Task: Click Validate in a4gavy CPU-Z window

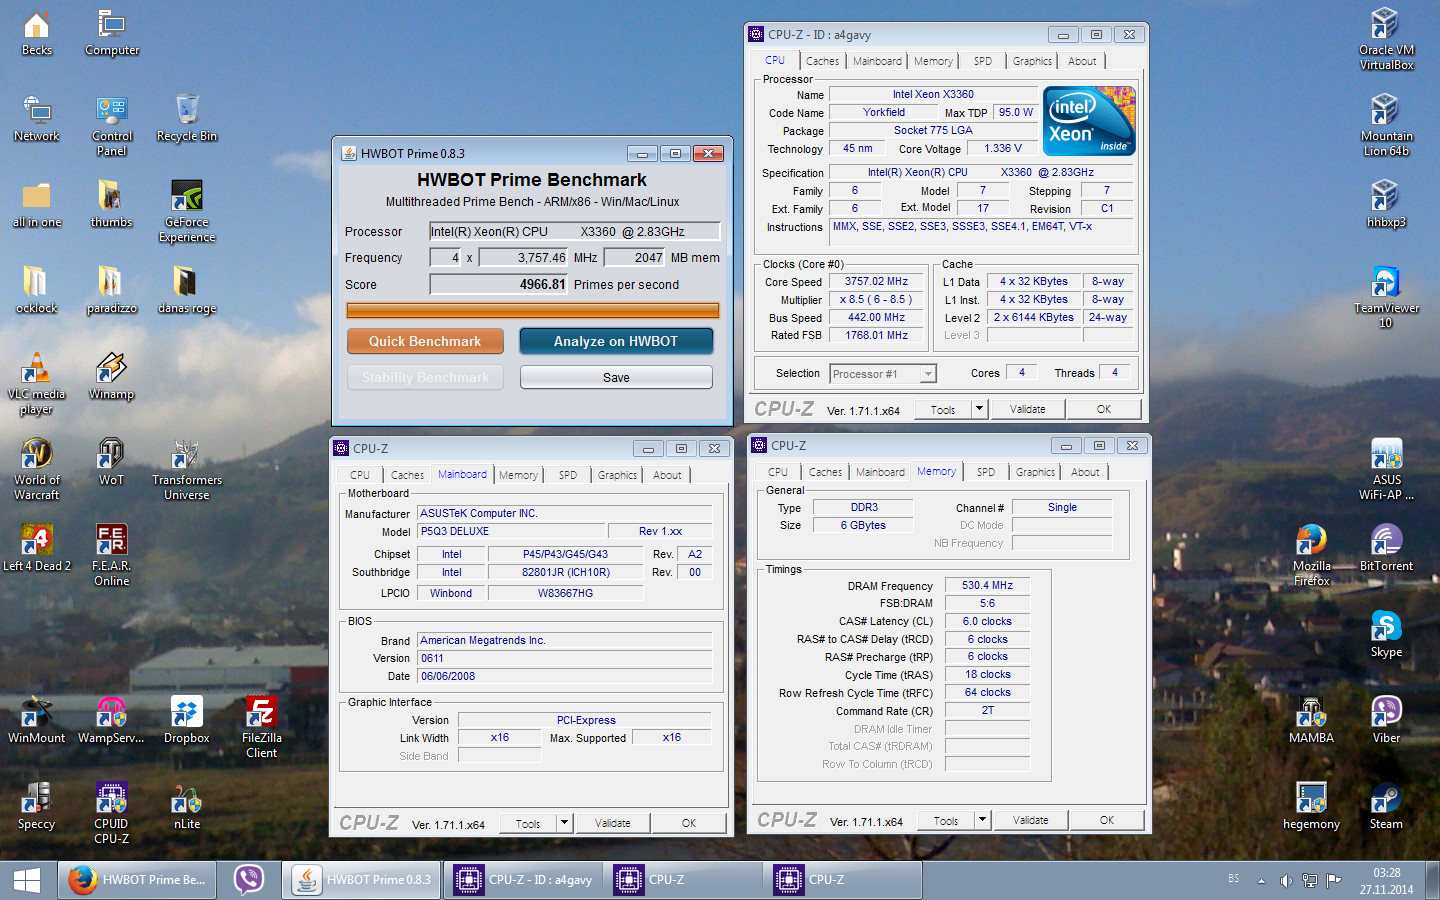Action: coord(1027,409)
